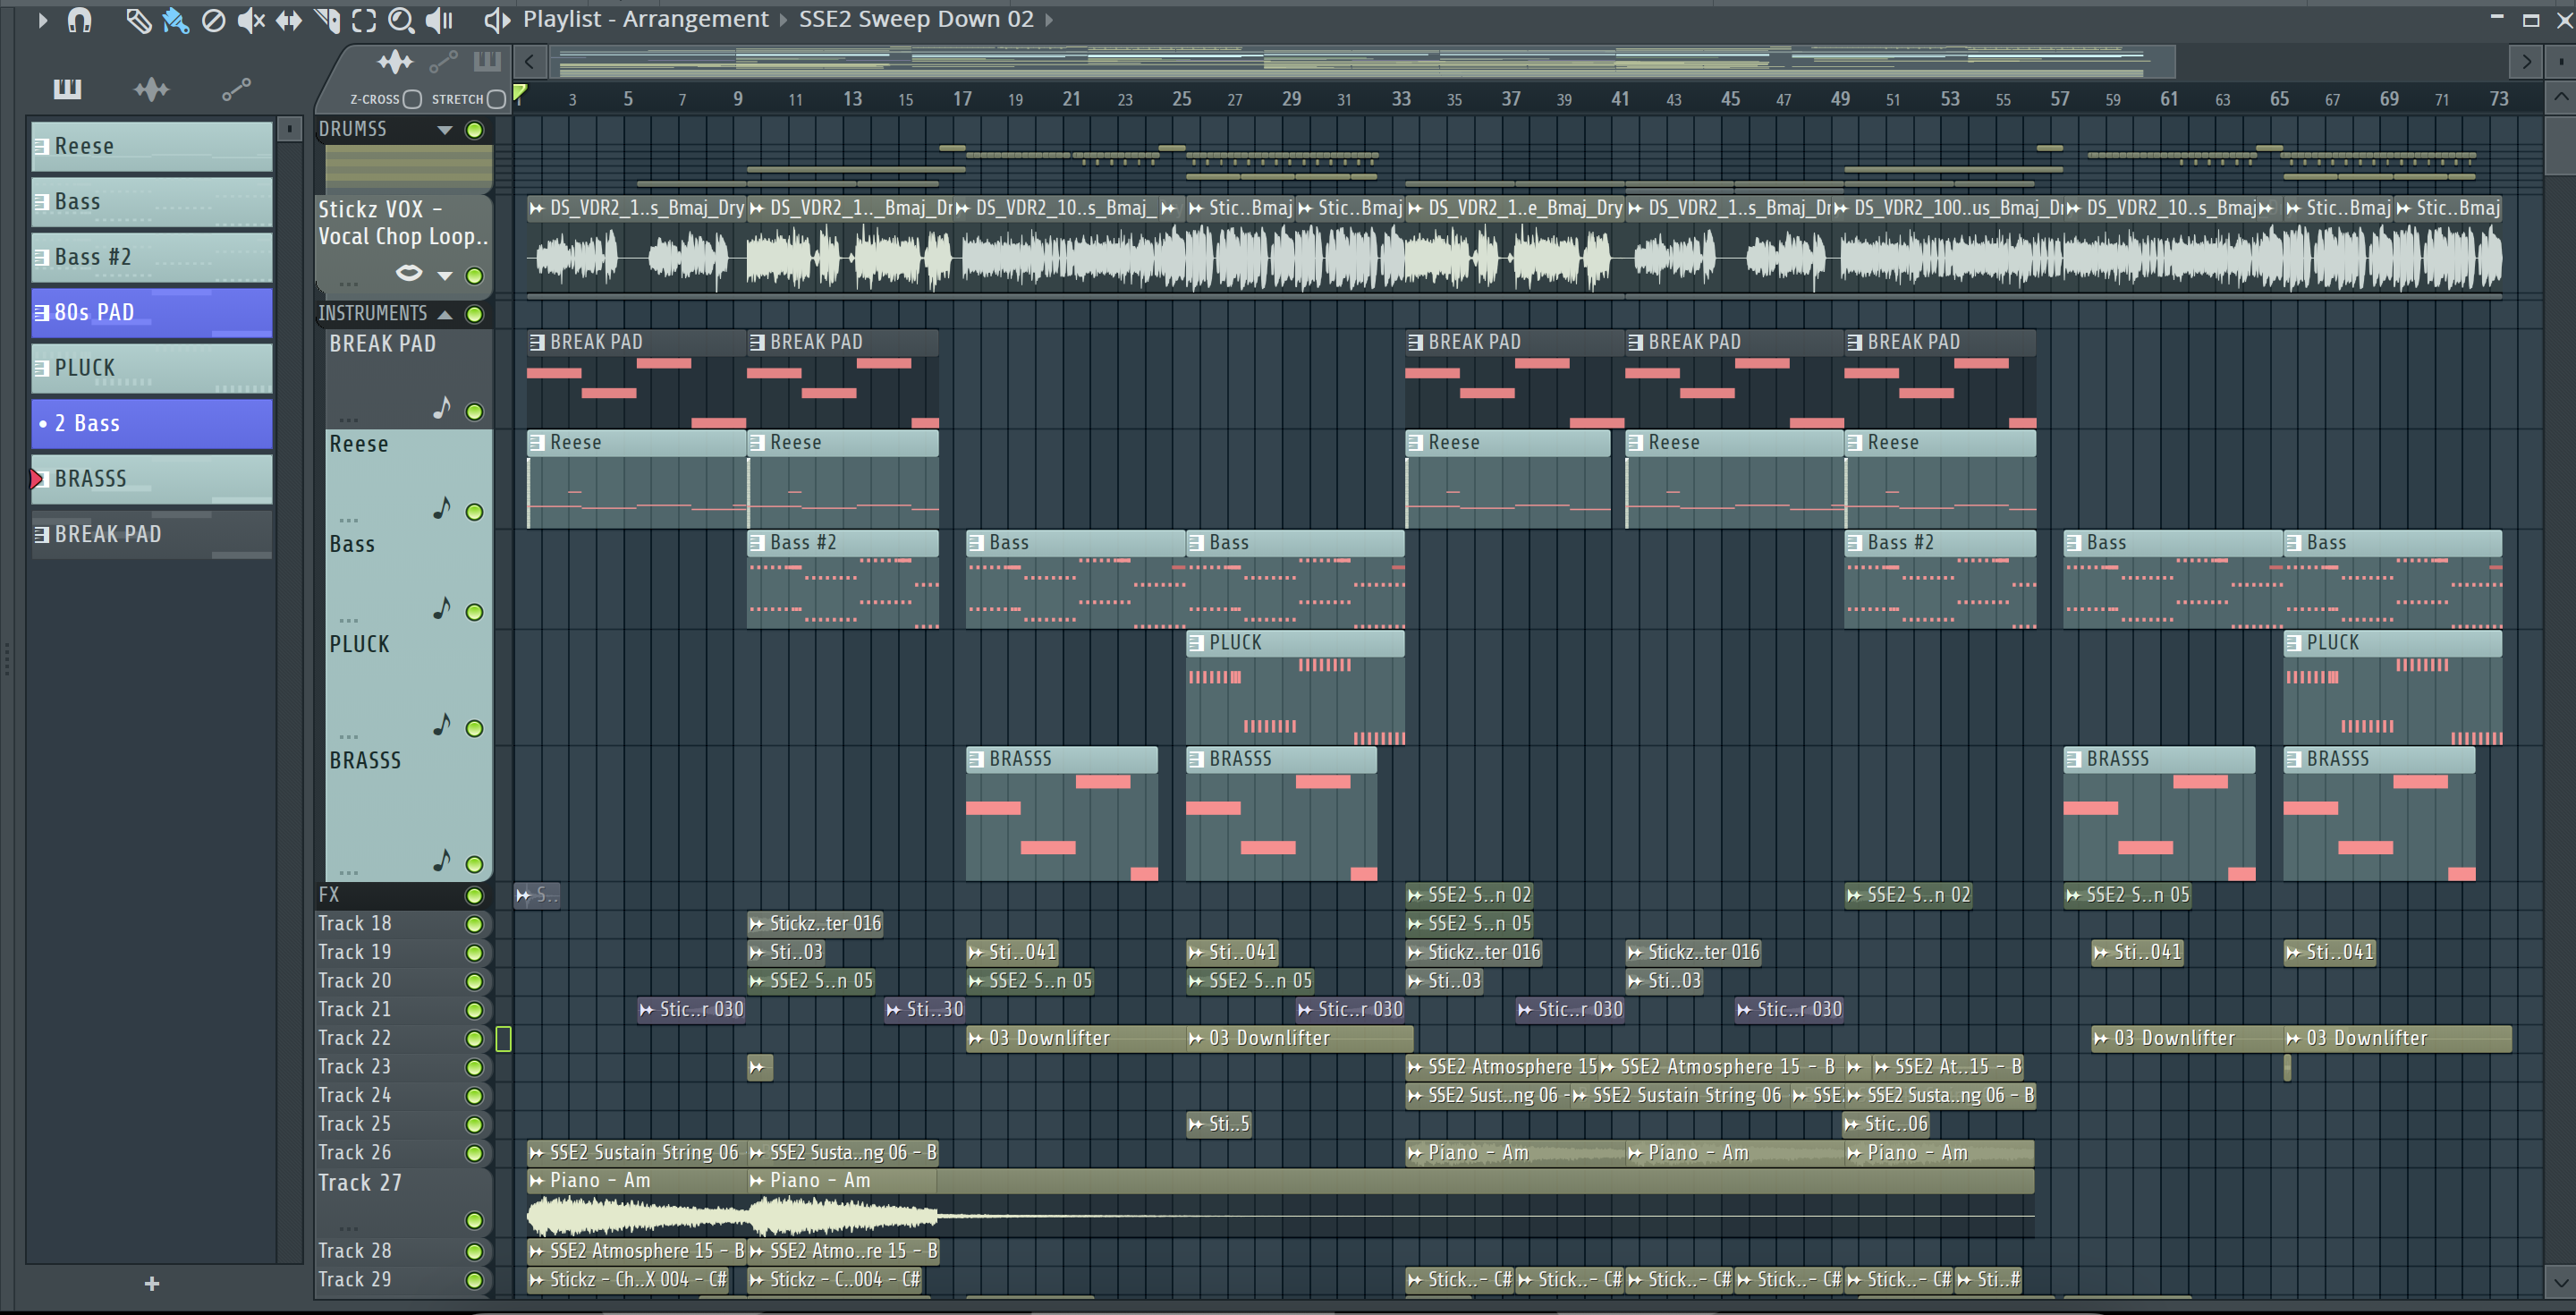Add a new pattern with the plus icon

coord(152,1283)
